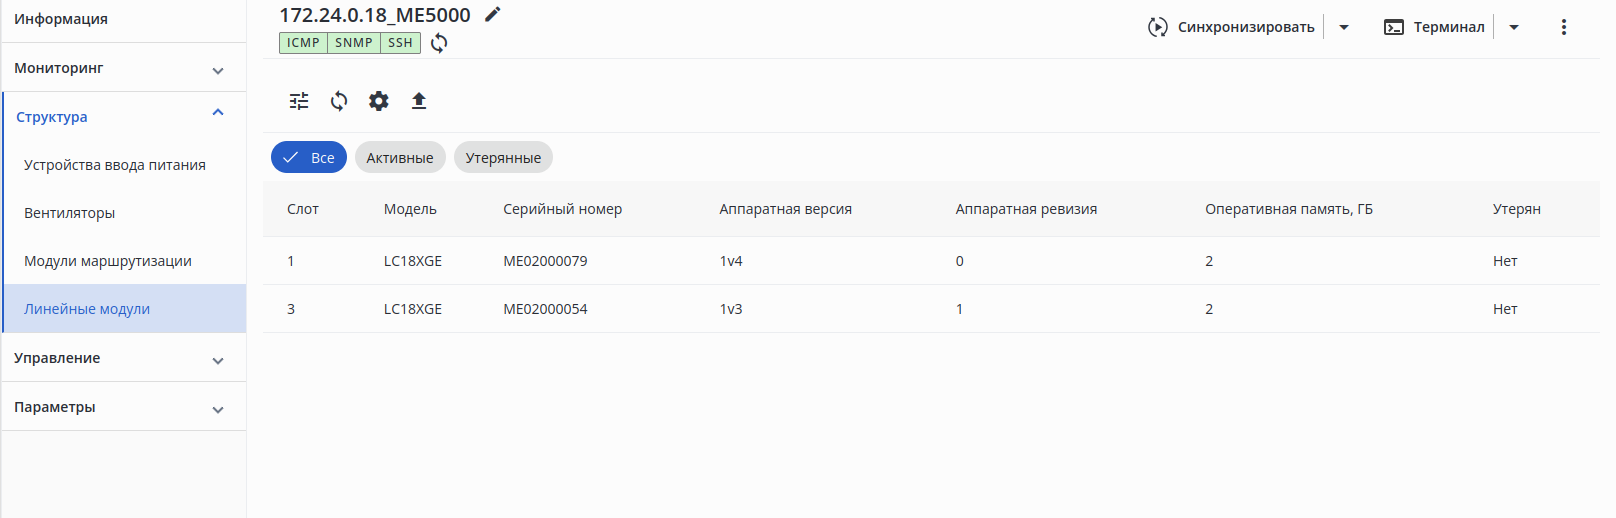Click the upload arrow icon in toolbar

(x=419, y=101)
